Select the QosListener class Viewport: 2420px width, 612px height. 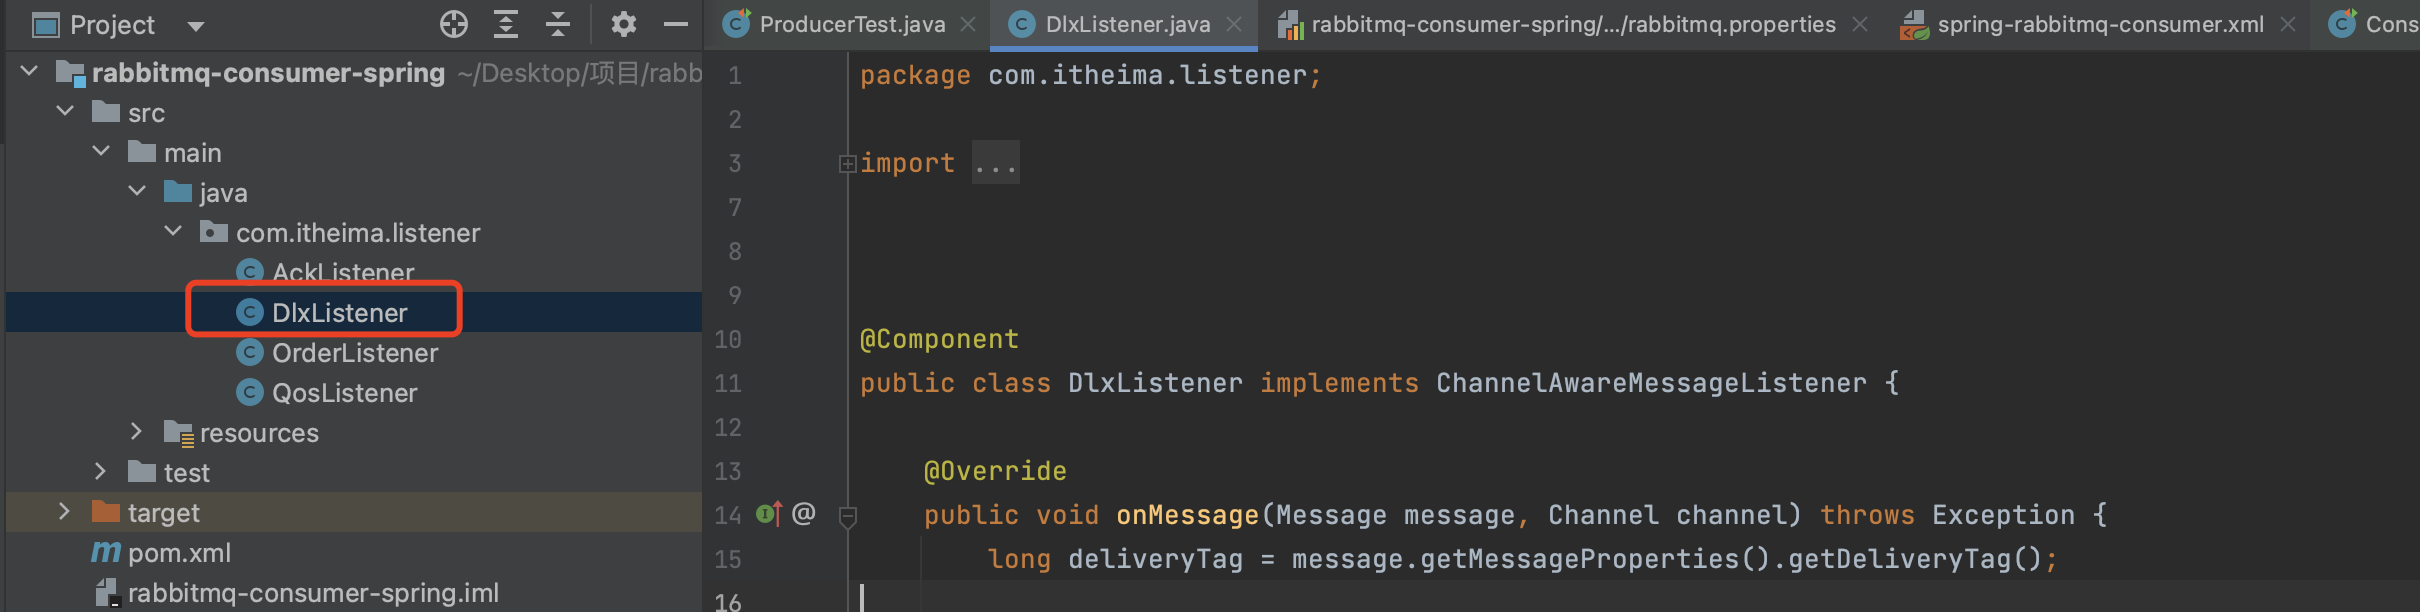pos(344,393)
